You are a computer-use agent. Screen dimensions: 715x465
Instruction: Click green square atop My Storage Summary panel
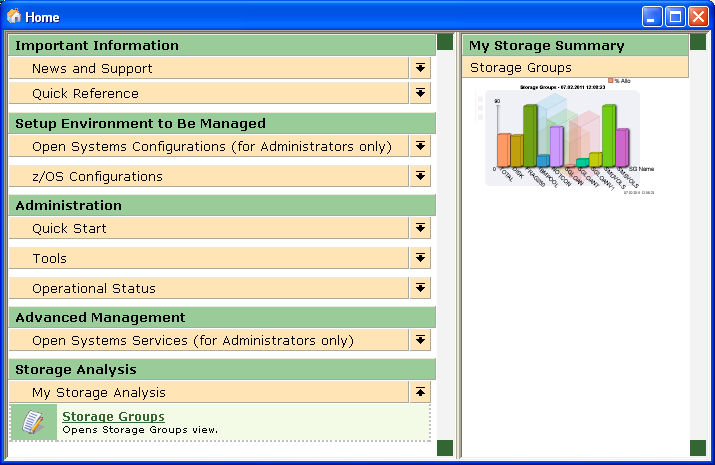697,42
